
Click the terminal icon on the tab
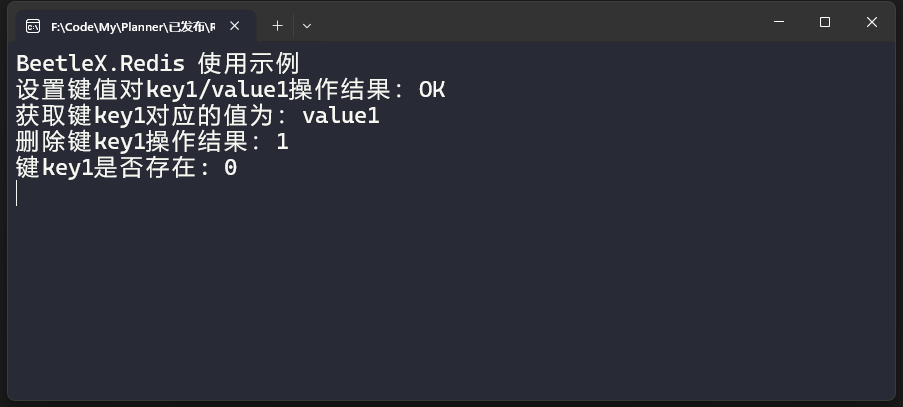click(33, 25)
